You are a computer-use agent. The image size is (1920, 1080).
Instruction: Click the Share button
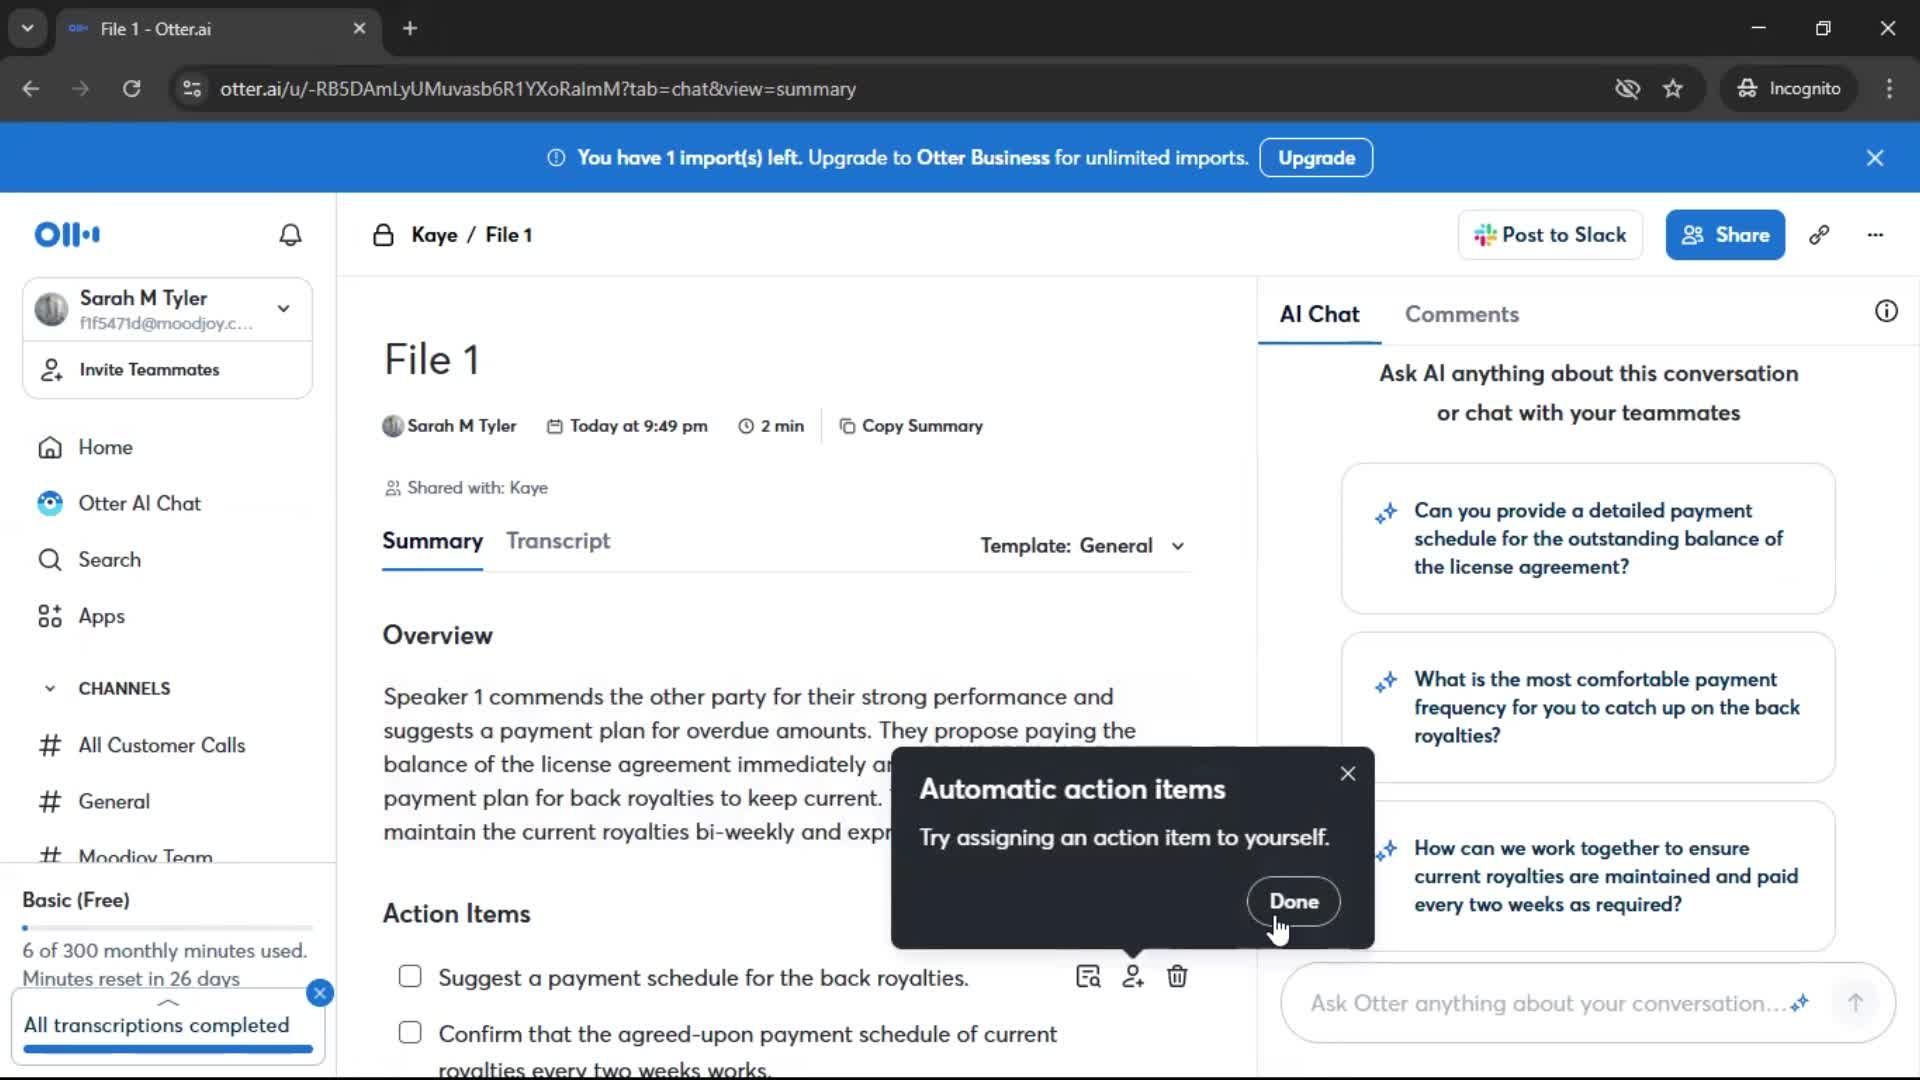click(x=1725, y=235)
